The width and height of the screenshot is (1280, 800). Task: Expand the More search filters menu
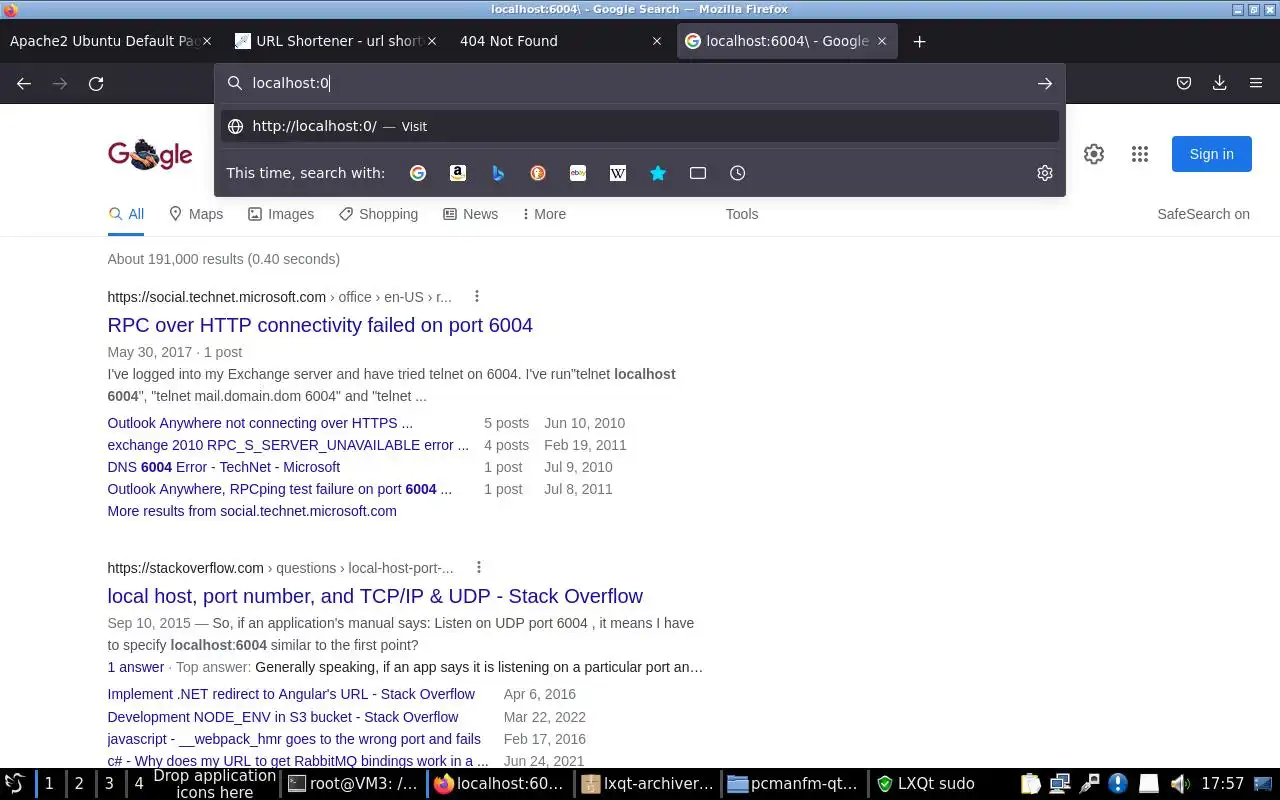[x=544, y=214]
